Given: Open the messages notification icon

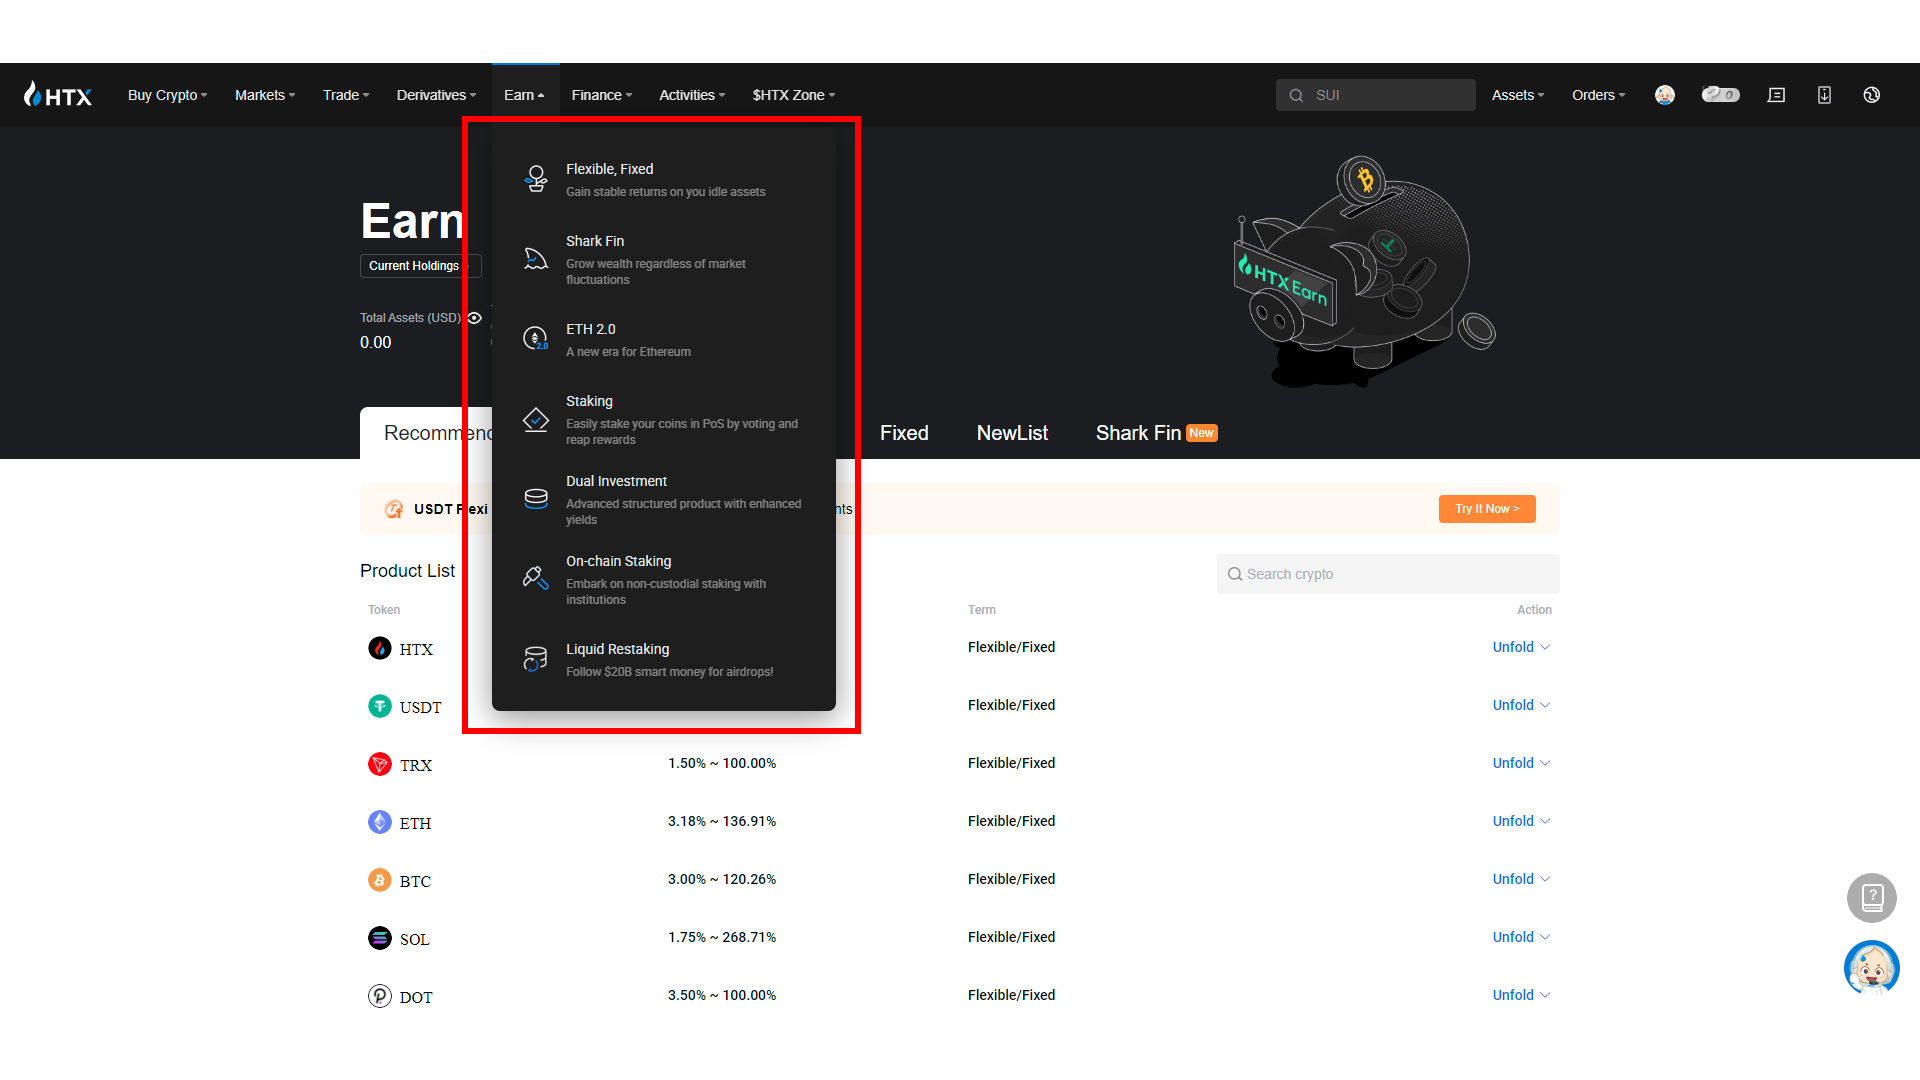Looking at the screenshot, I should [x=1776, y=95].
